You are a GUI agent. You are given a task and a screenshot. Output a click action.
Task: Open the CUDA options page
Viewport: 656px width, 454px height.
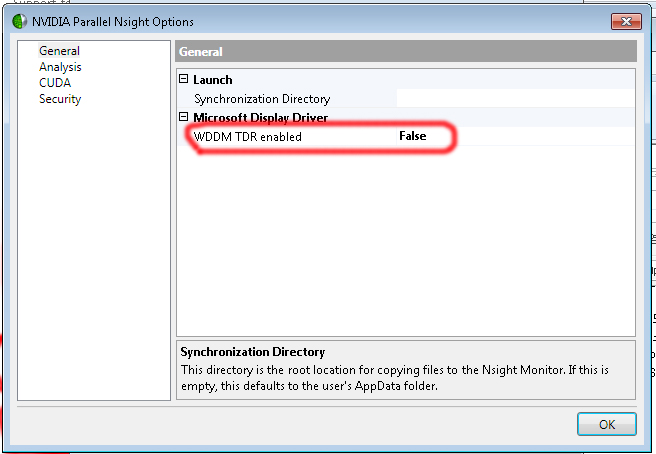tap(55, 83)
